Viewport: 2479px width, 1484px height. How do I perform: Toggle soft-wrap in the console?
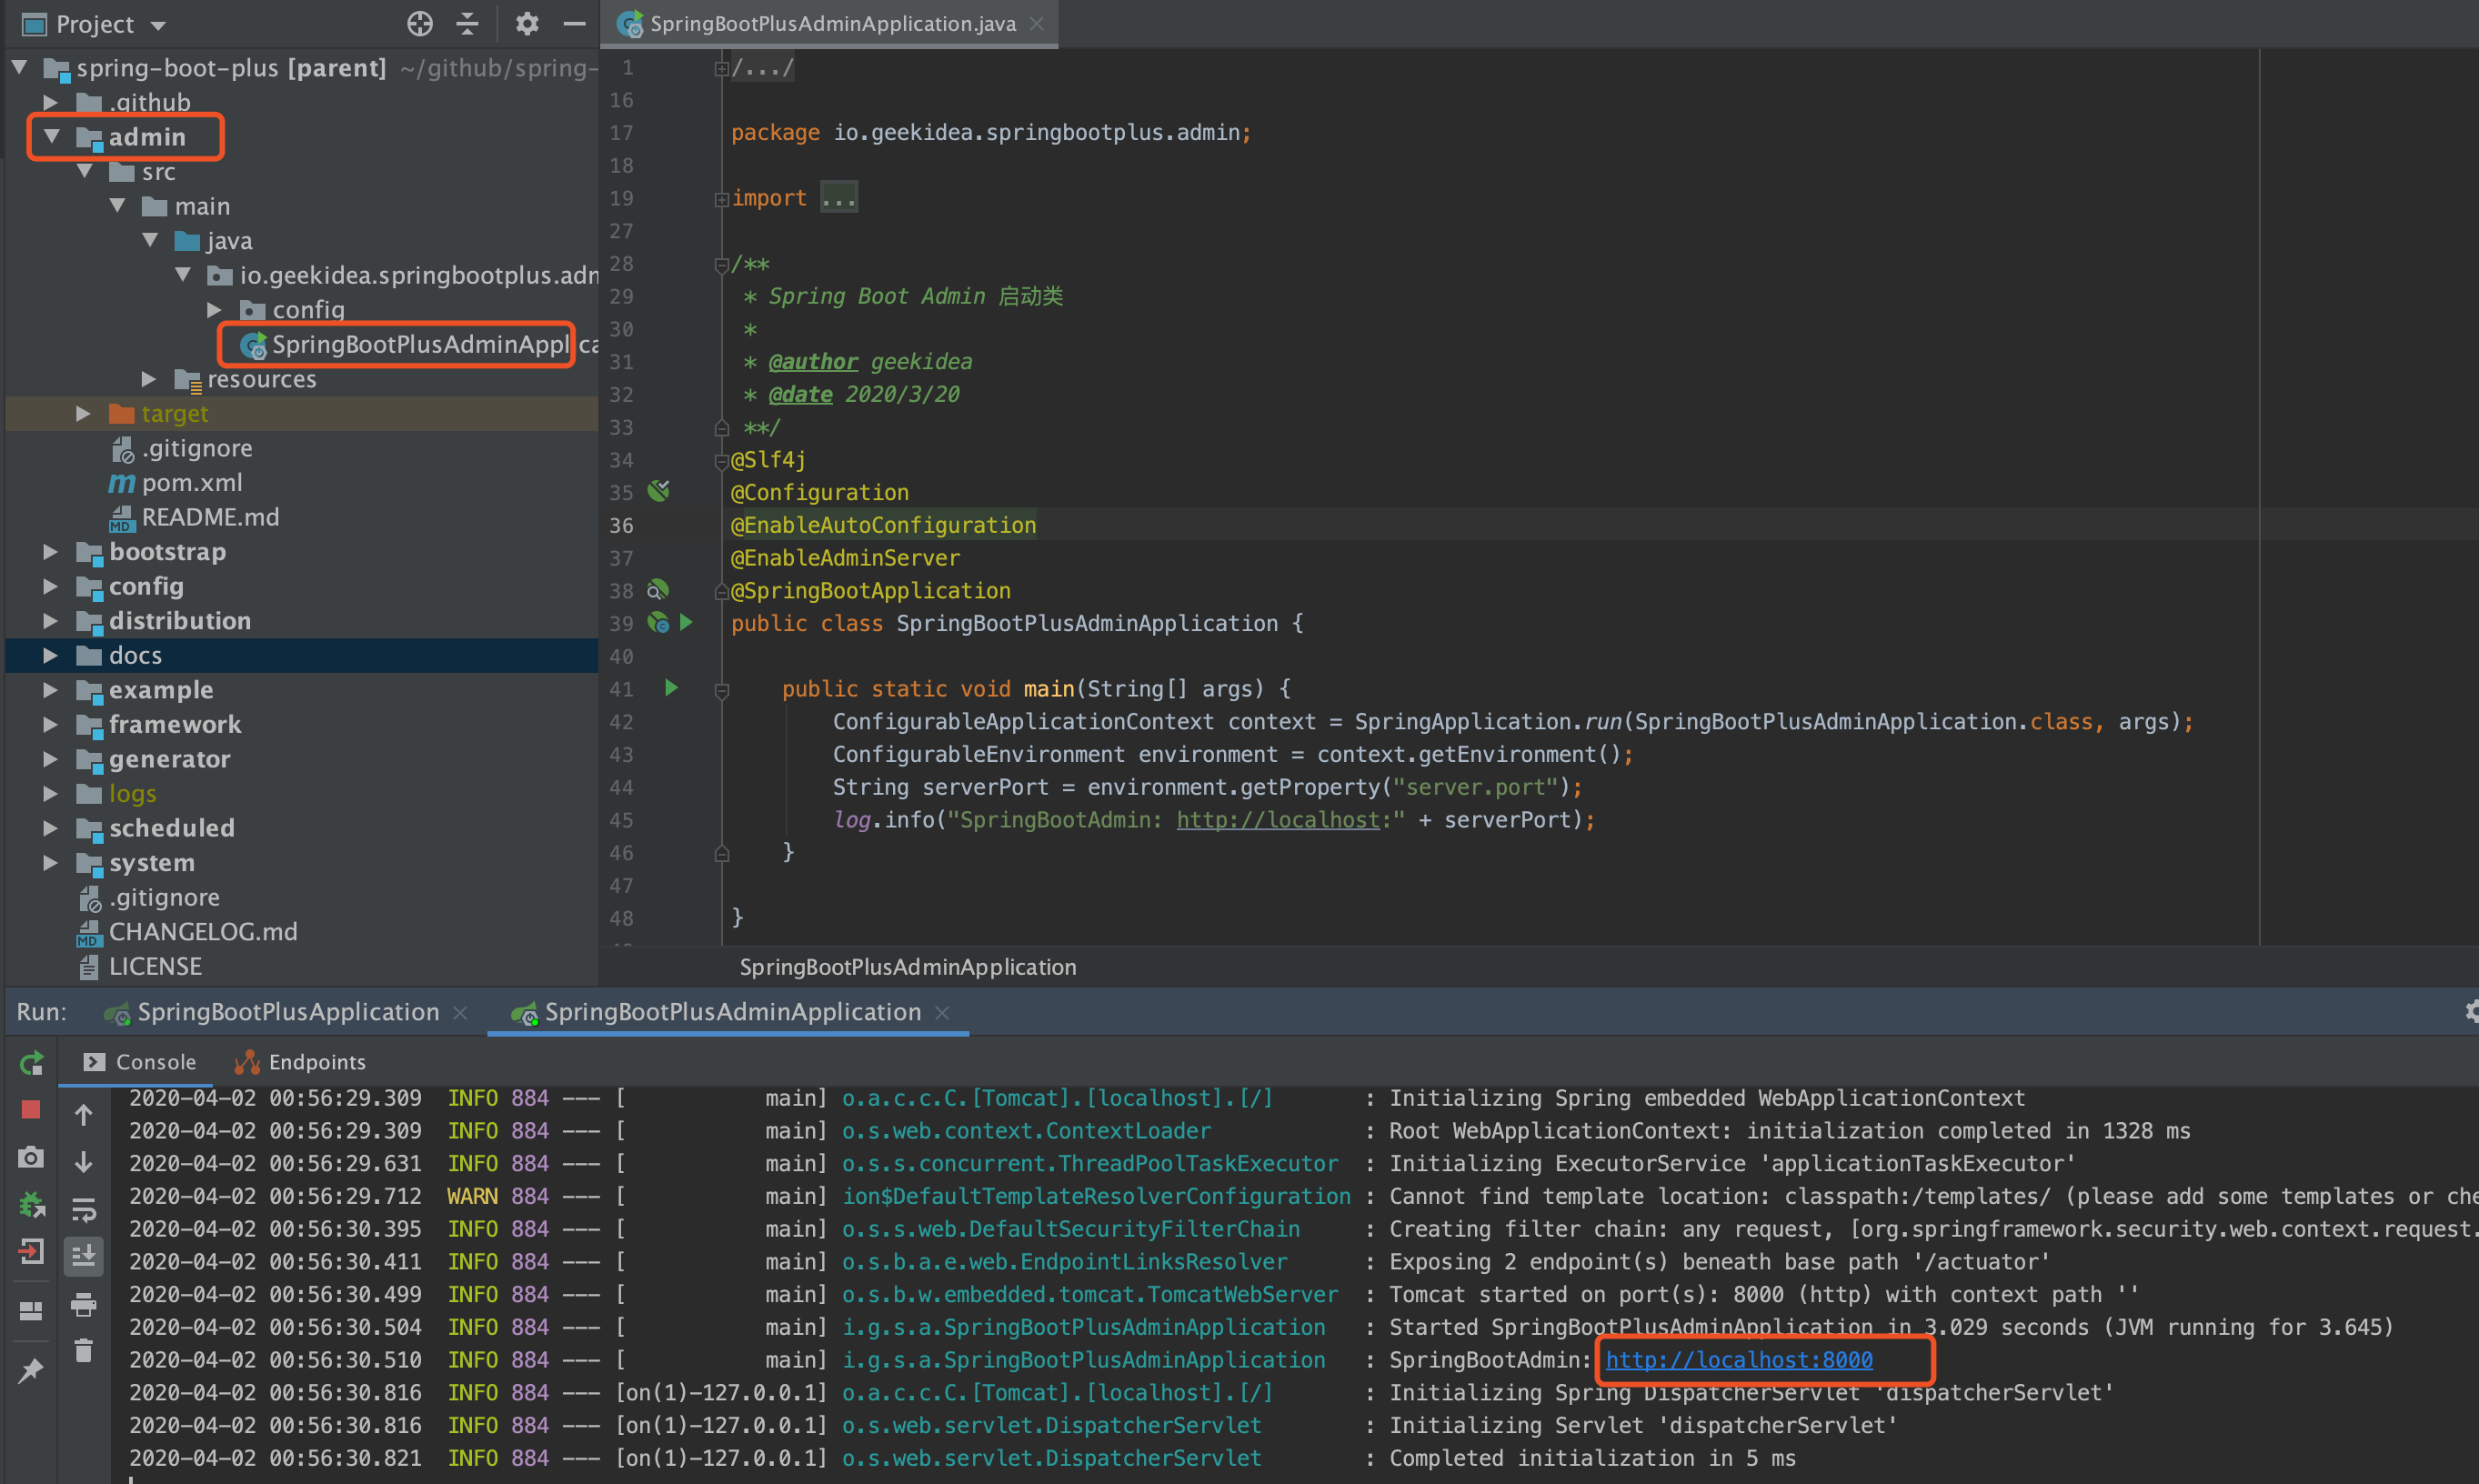84,1210
